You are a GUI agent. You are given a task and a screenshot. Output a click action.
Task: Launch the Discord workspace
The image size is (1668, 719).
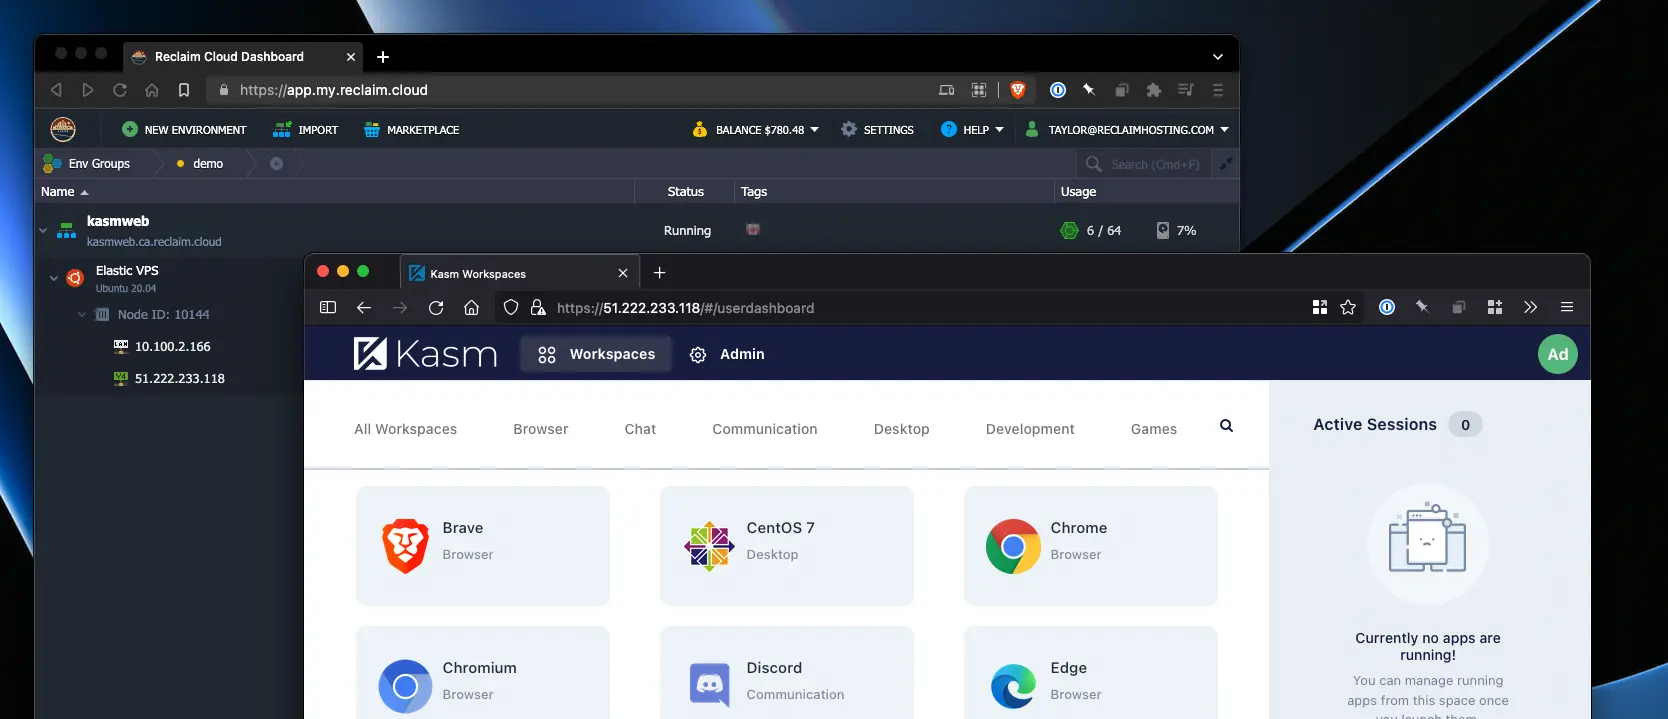(787, 673)
